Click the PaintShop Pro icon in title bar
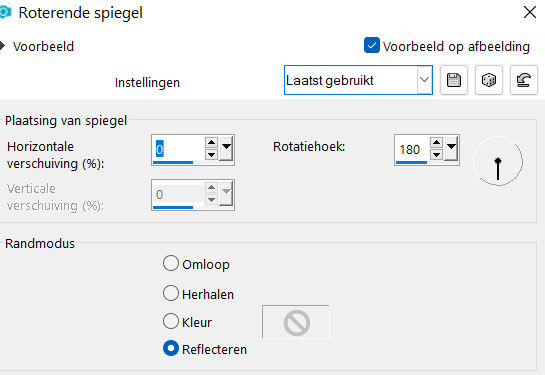Image resolution: width=545 pixels, height=375 pixels. point(5,13)
